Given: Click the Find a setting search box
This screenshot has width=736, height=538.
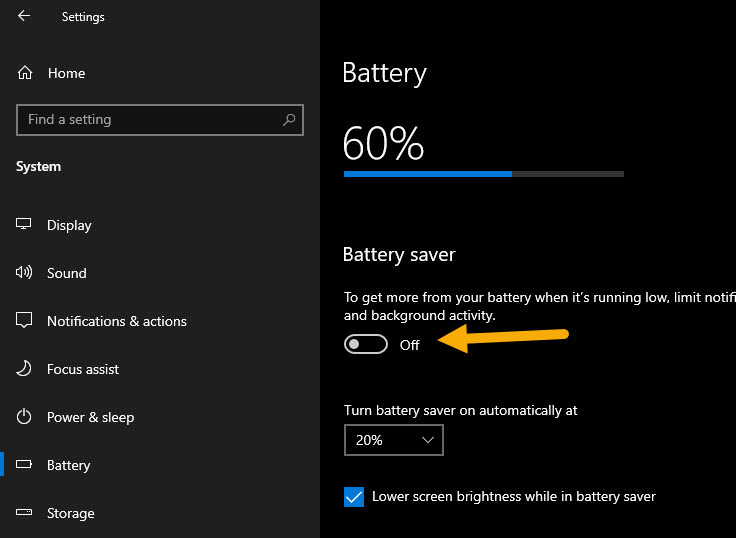Looking at the screenshot, I should [150, 120].
